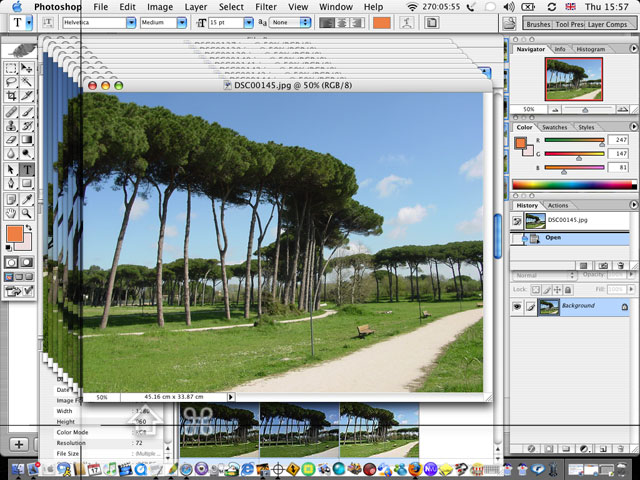Select Standard Screen Mode button

tap(9, 277)
